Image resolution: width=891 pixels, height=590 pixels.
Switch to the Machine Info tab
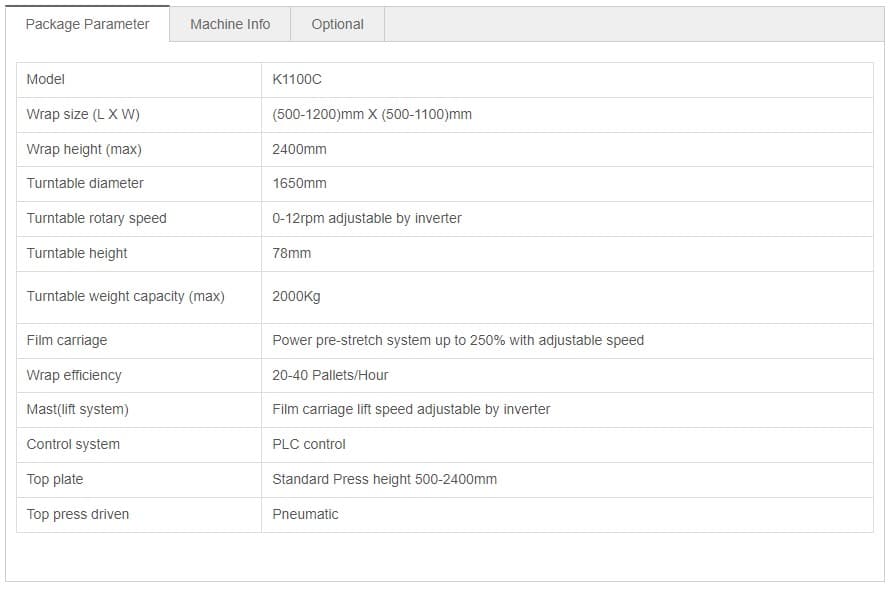pyautogui.click(x=230, y=24)
